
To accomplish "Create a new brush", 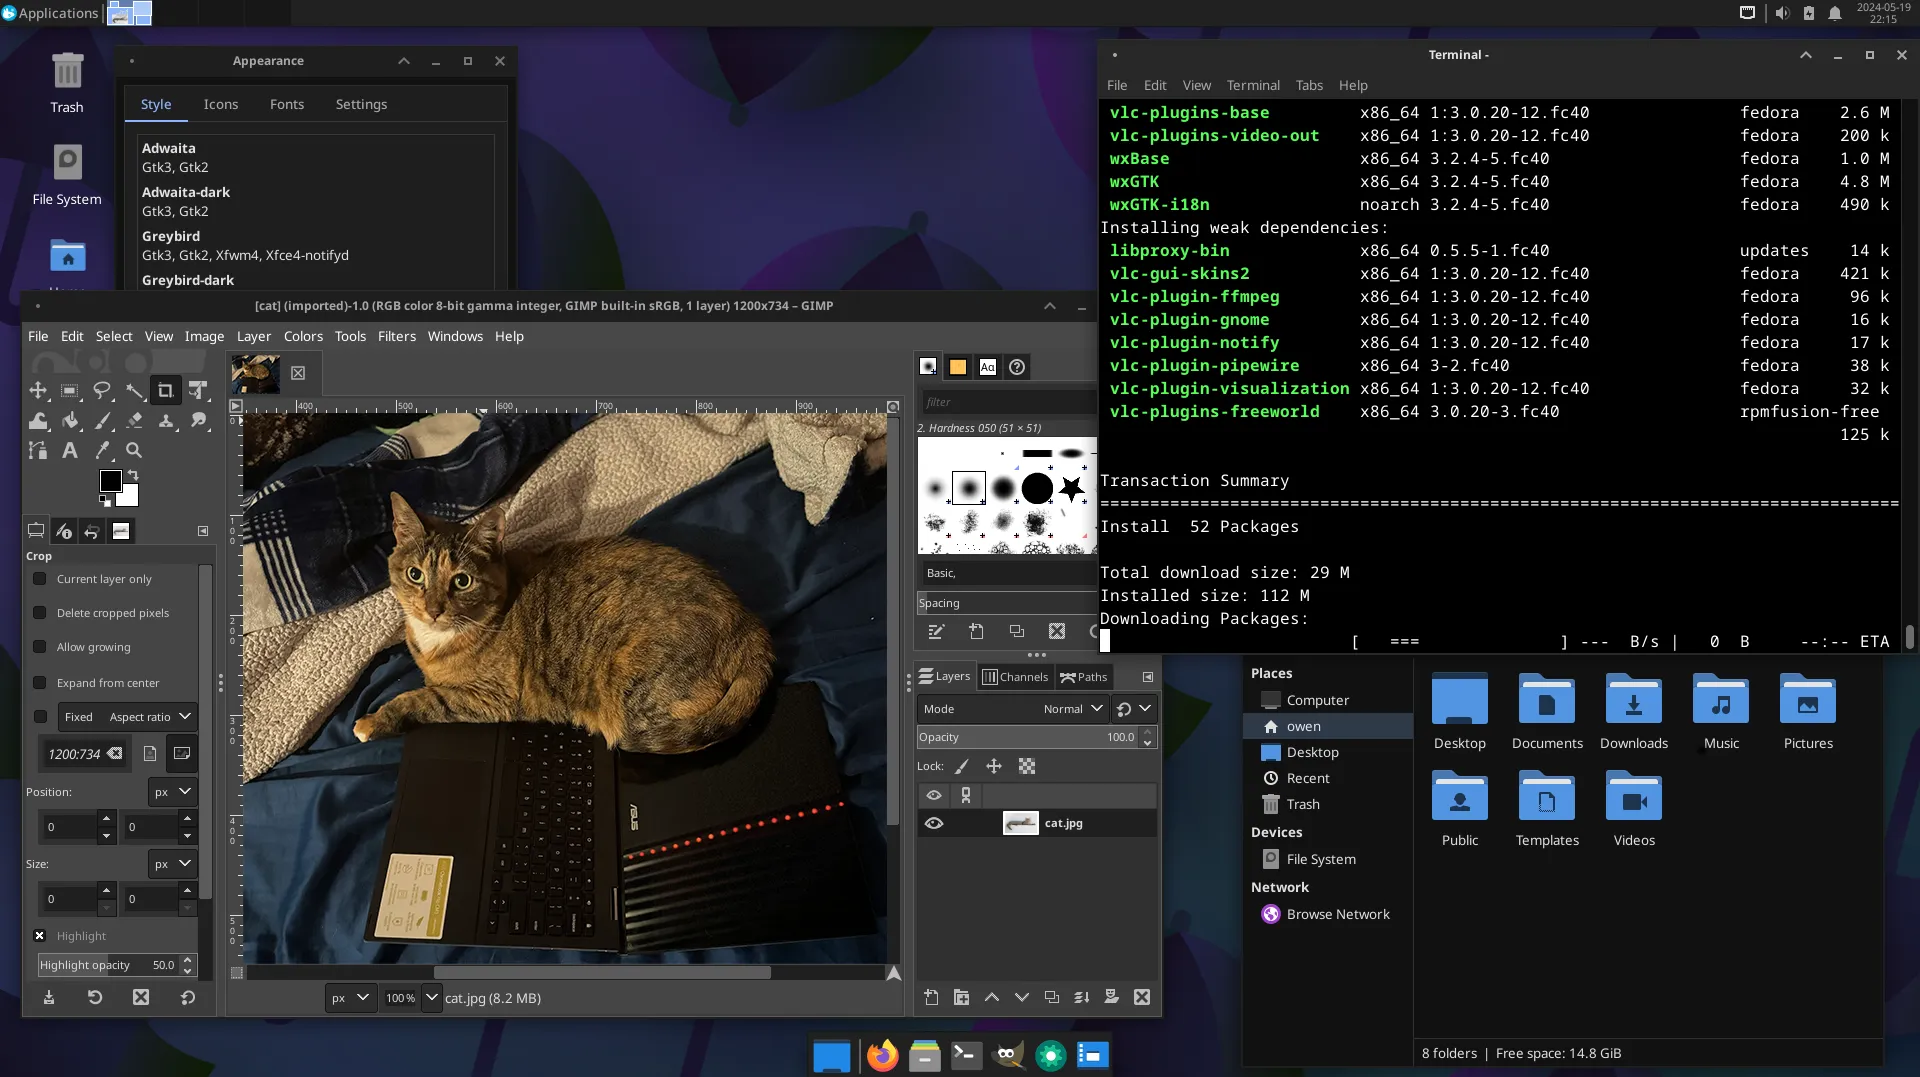I will (977, 631).
